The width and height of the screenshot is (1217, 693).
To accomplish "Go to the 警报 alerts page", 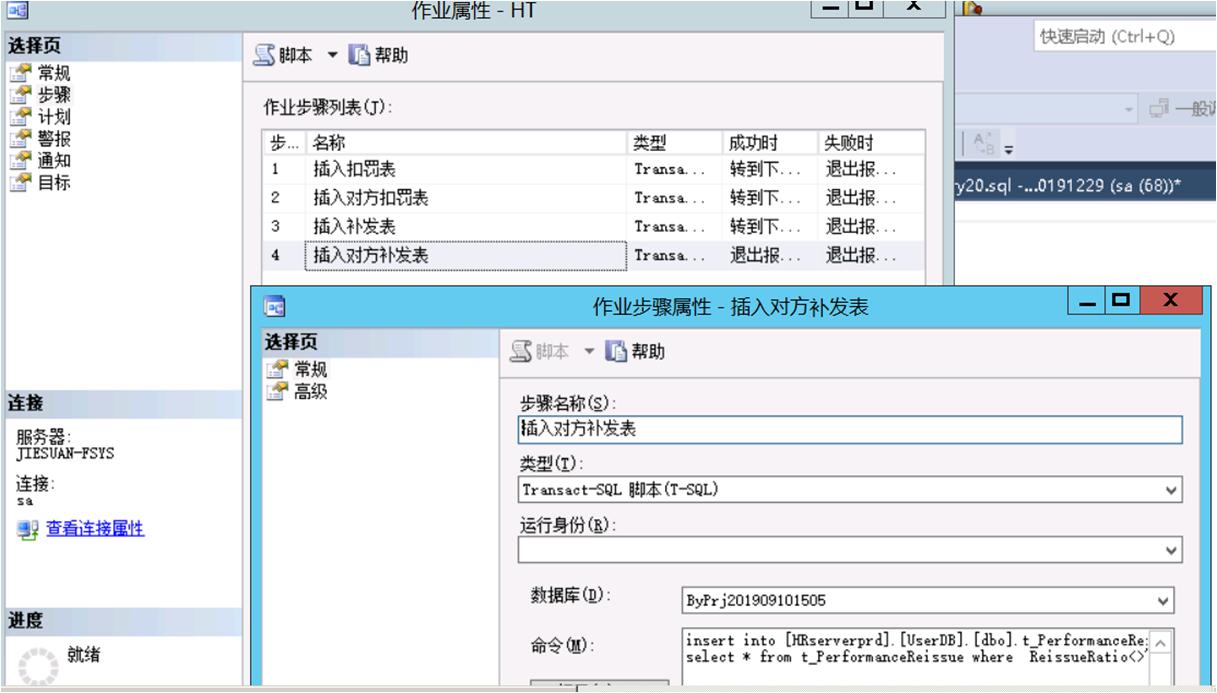I will coord(53,139).
